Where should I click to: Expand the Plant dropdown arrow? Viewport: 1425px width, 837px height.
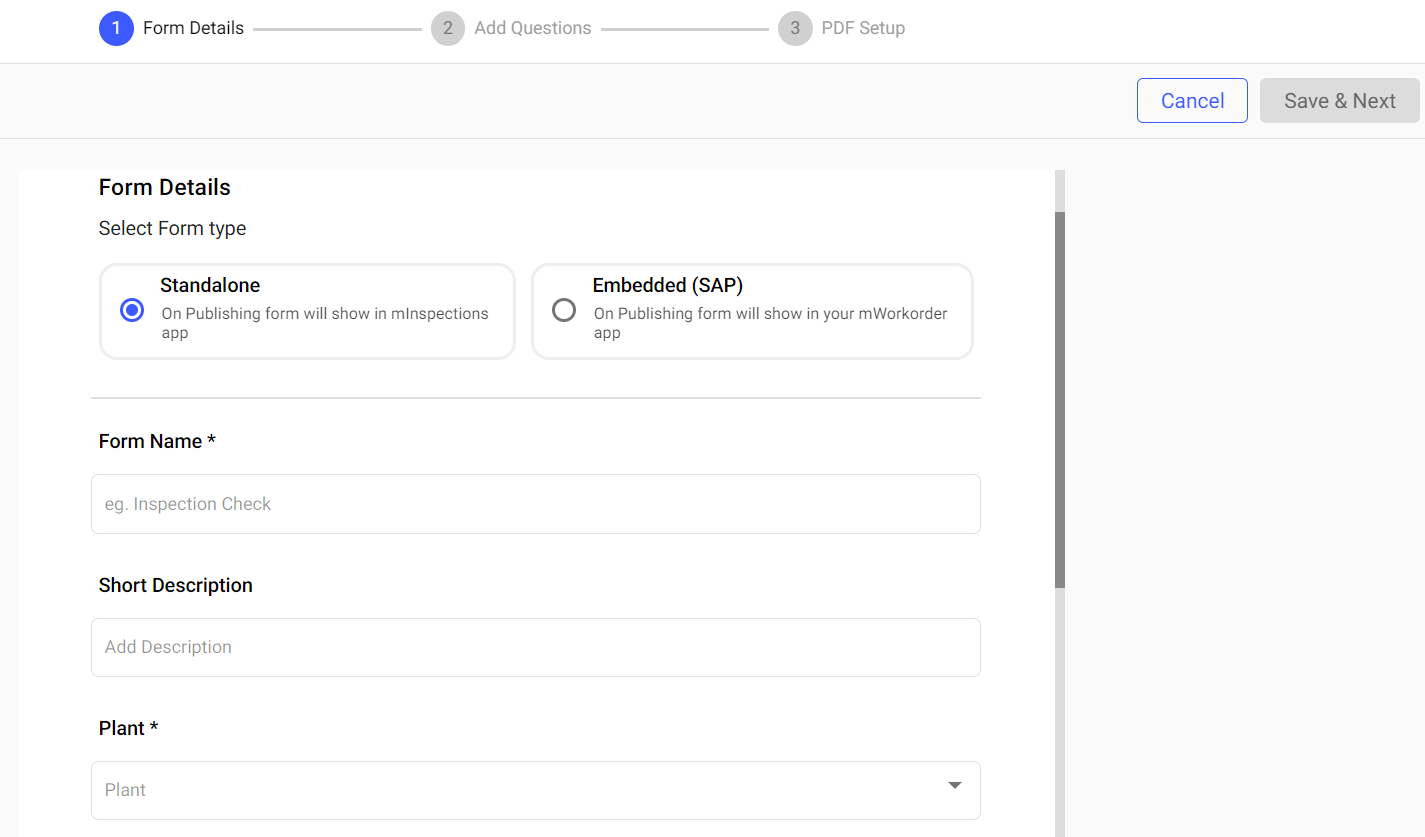pyautogui.click(x=955, y=786)
